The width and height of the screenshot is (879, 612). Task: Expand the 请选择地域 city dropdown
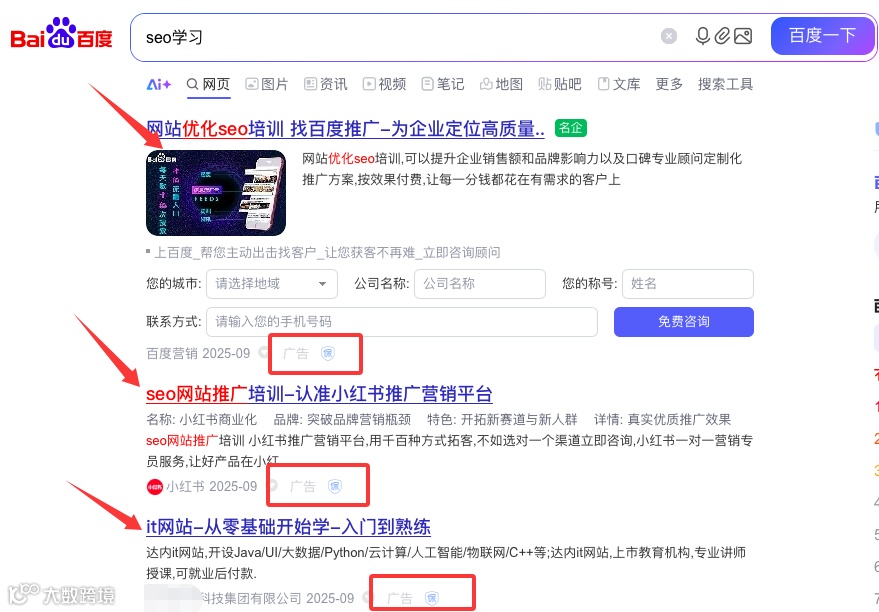(272, 284)
